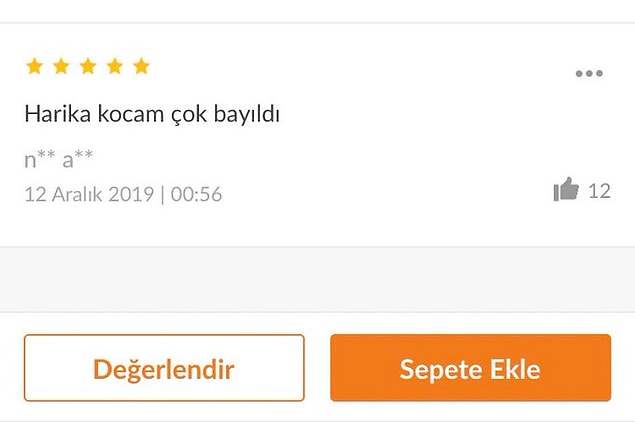The height and width of the screenshot is (422, 635).
Task: Add the product with Sepete Ekle
Action: coord(471,368)
